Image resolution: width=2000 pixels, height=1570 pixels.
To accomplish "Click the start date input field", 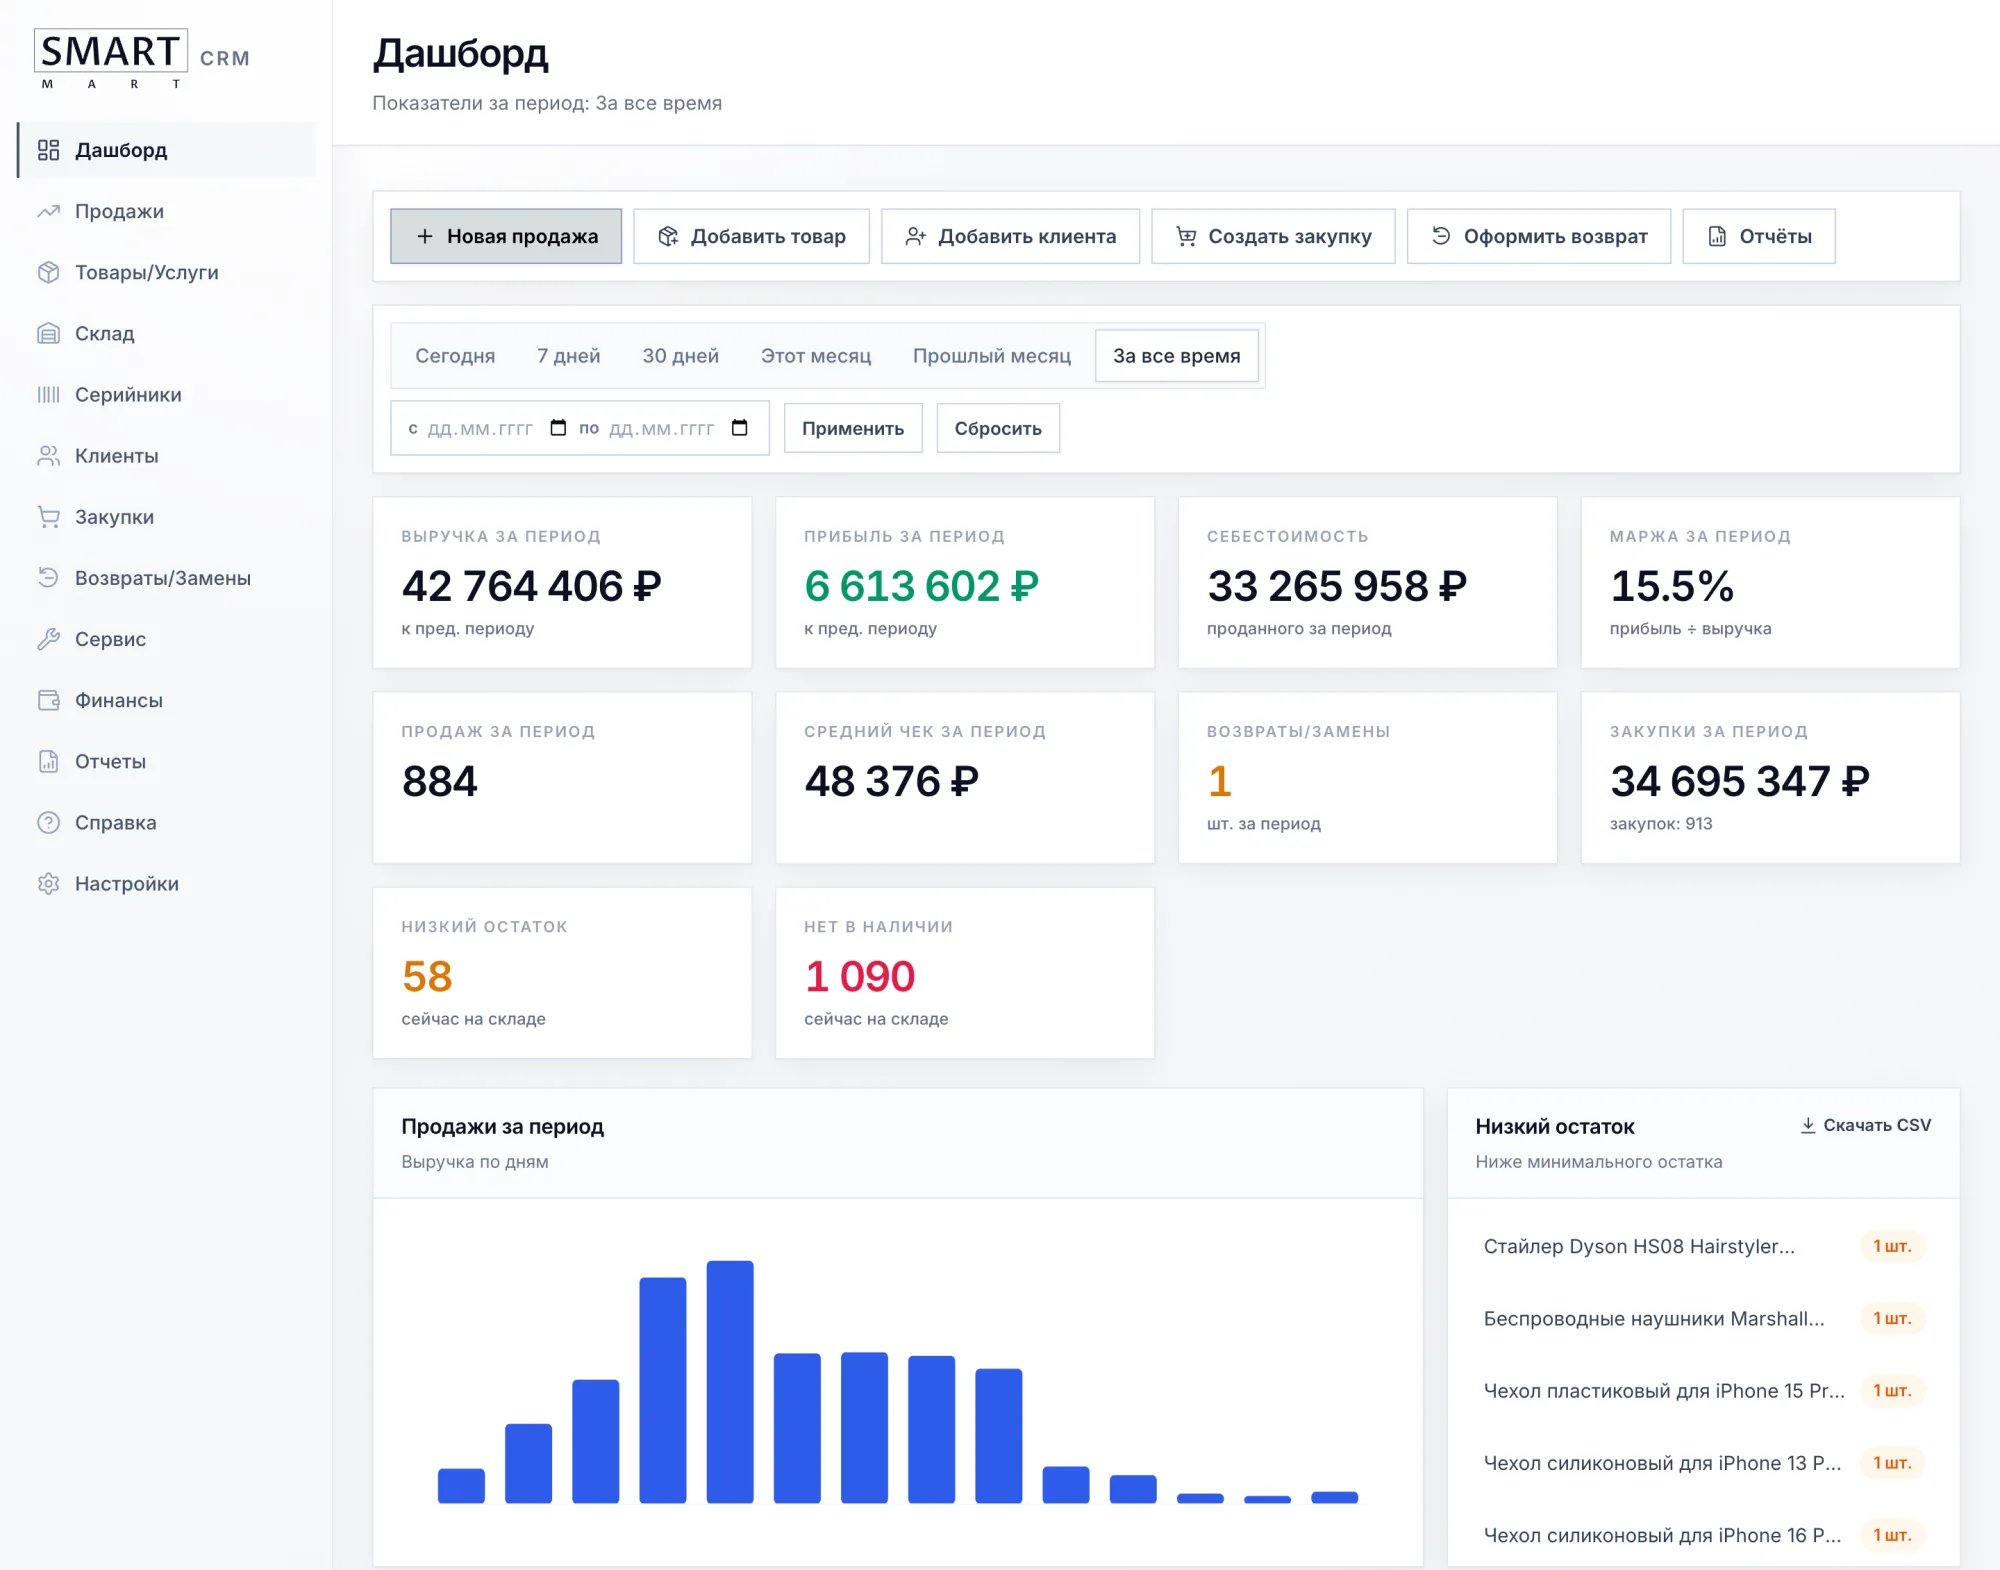I will click(x=481, y=428).
